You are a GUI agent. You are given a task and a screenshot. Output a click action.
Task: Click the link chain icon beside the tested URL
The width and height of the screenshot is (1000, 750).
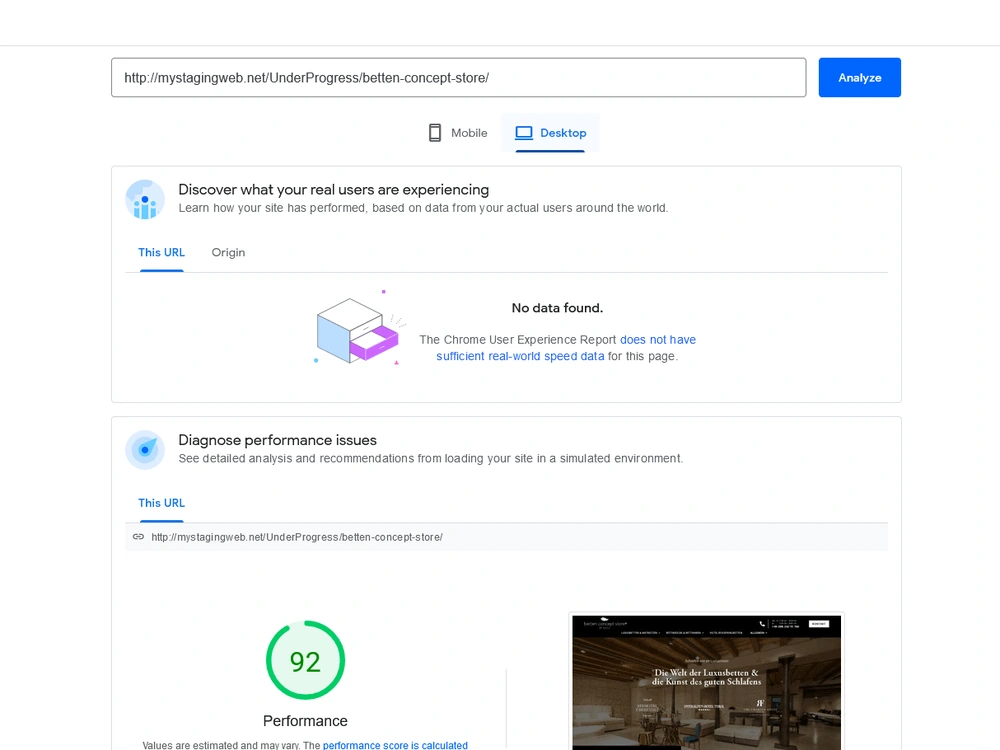pos(138,537)
